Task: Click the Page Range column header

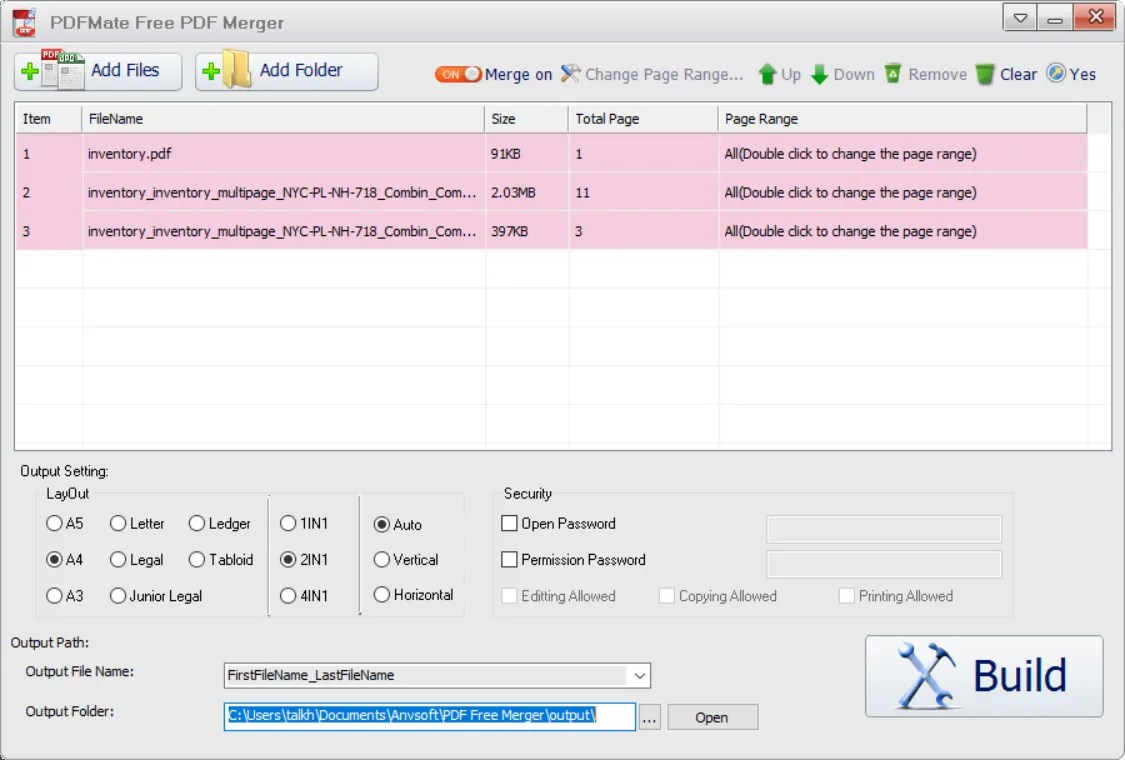Action: [900, 118]
